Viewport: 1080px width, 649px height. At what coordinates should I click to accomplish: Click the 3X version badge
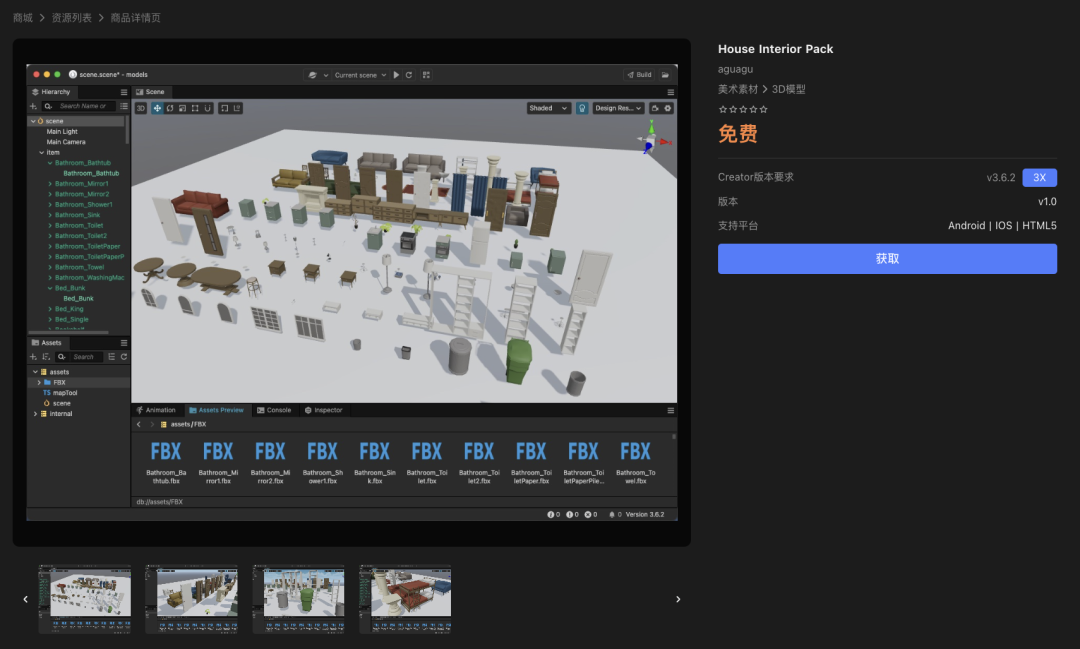coord(1039,177)
